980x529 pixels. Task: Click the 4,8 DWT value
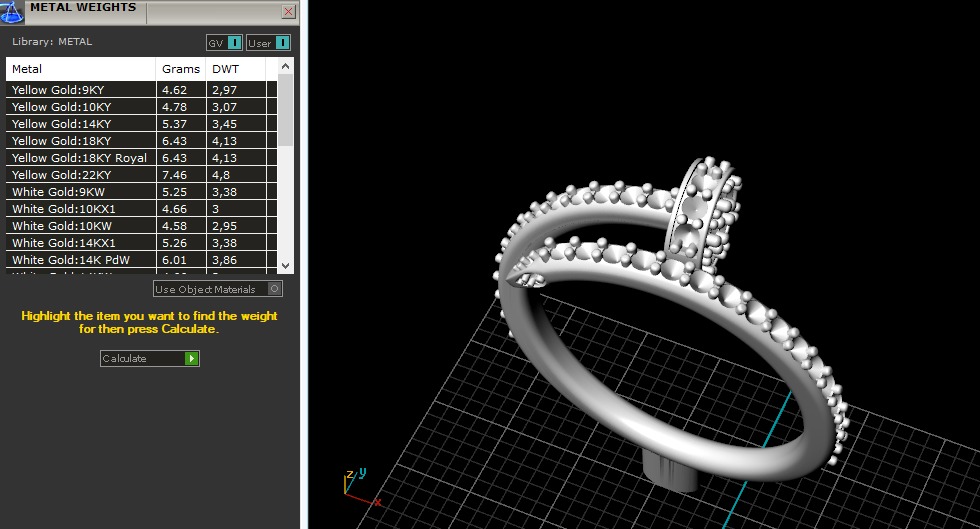[x=221, y=174]
